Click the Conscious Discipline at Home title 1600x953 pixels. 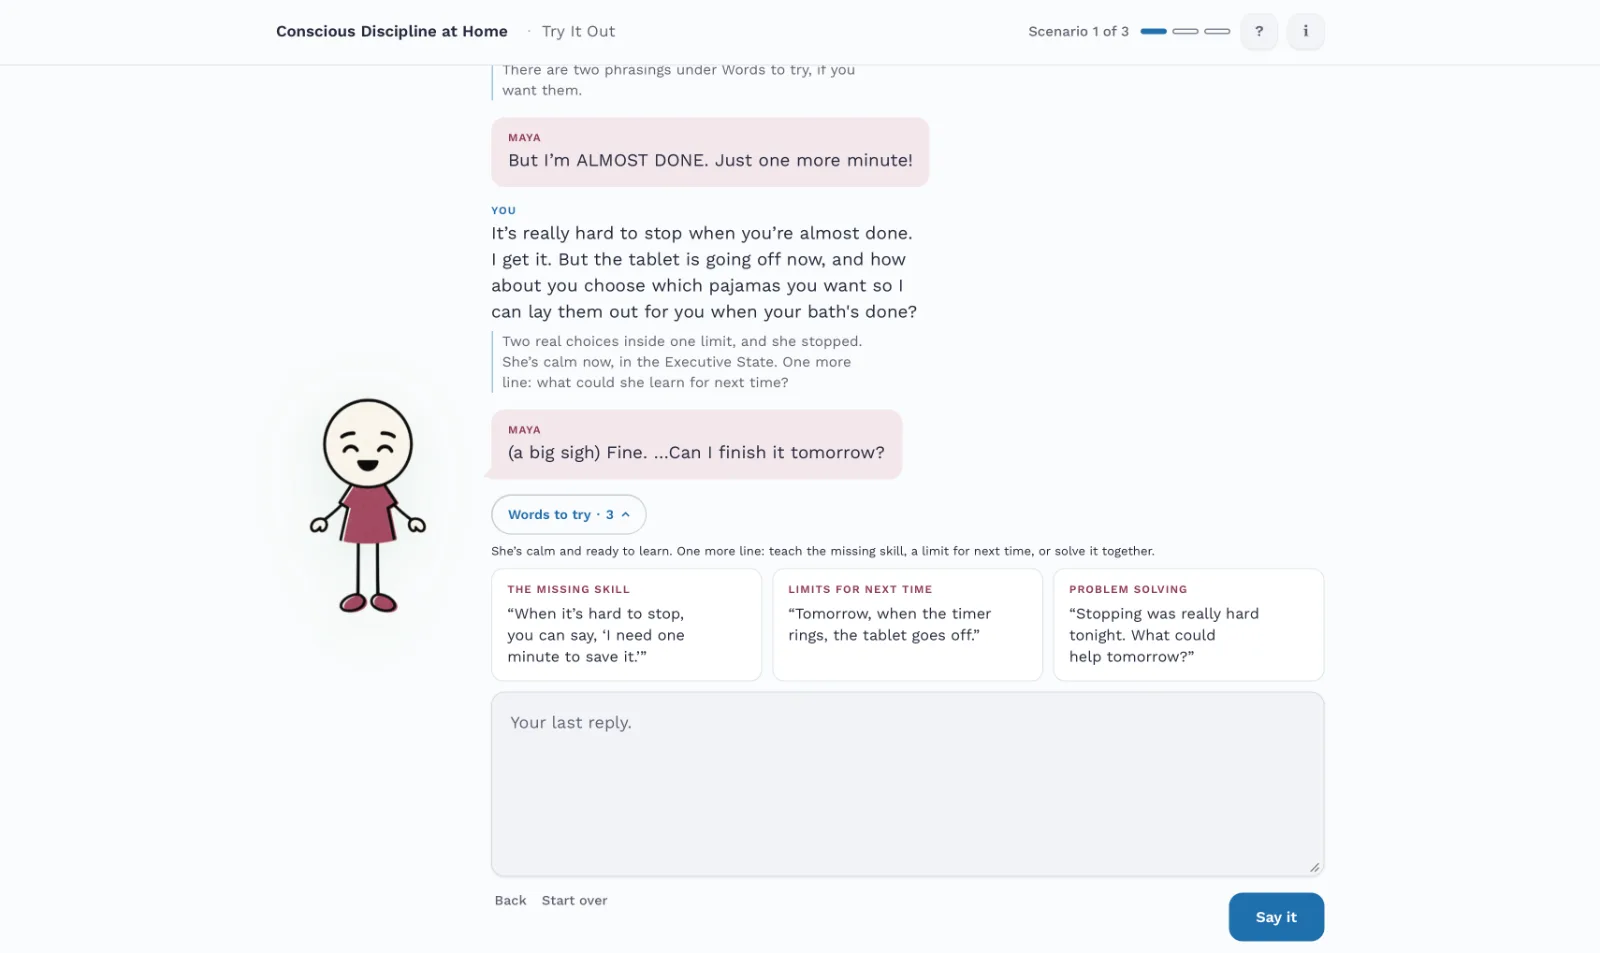click(x=392, y=31)
